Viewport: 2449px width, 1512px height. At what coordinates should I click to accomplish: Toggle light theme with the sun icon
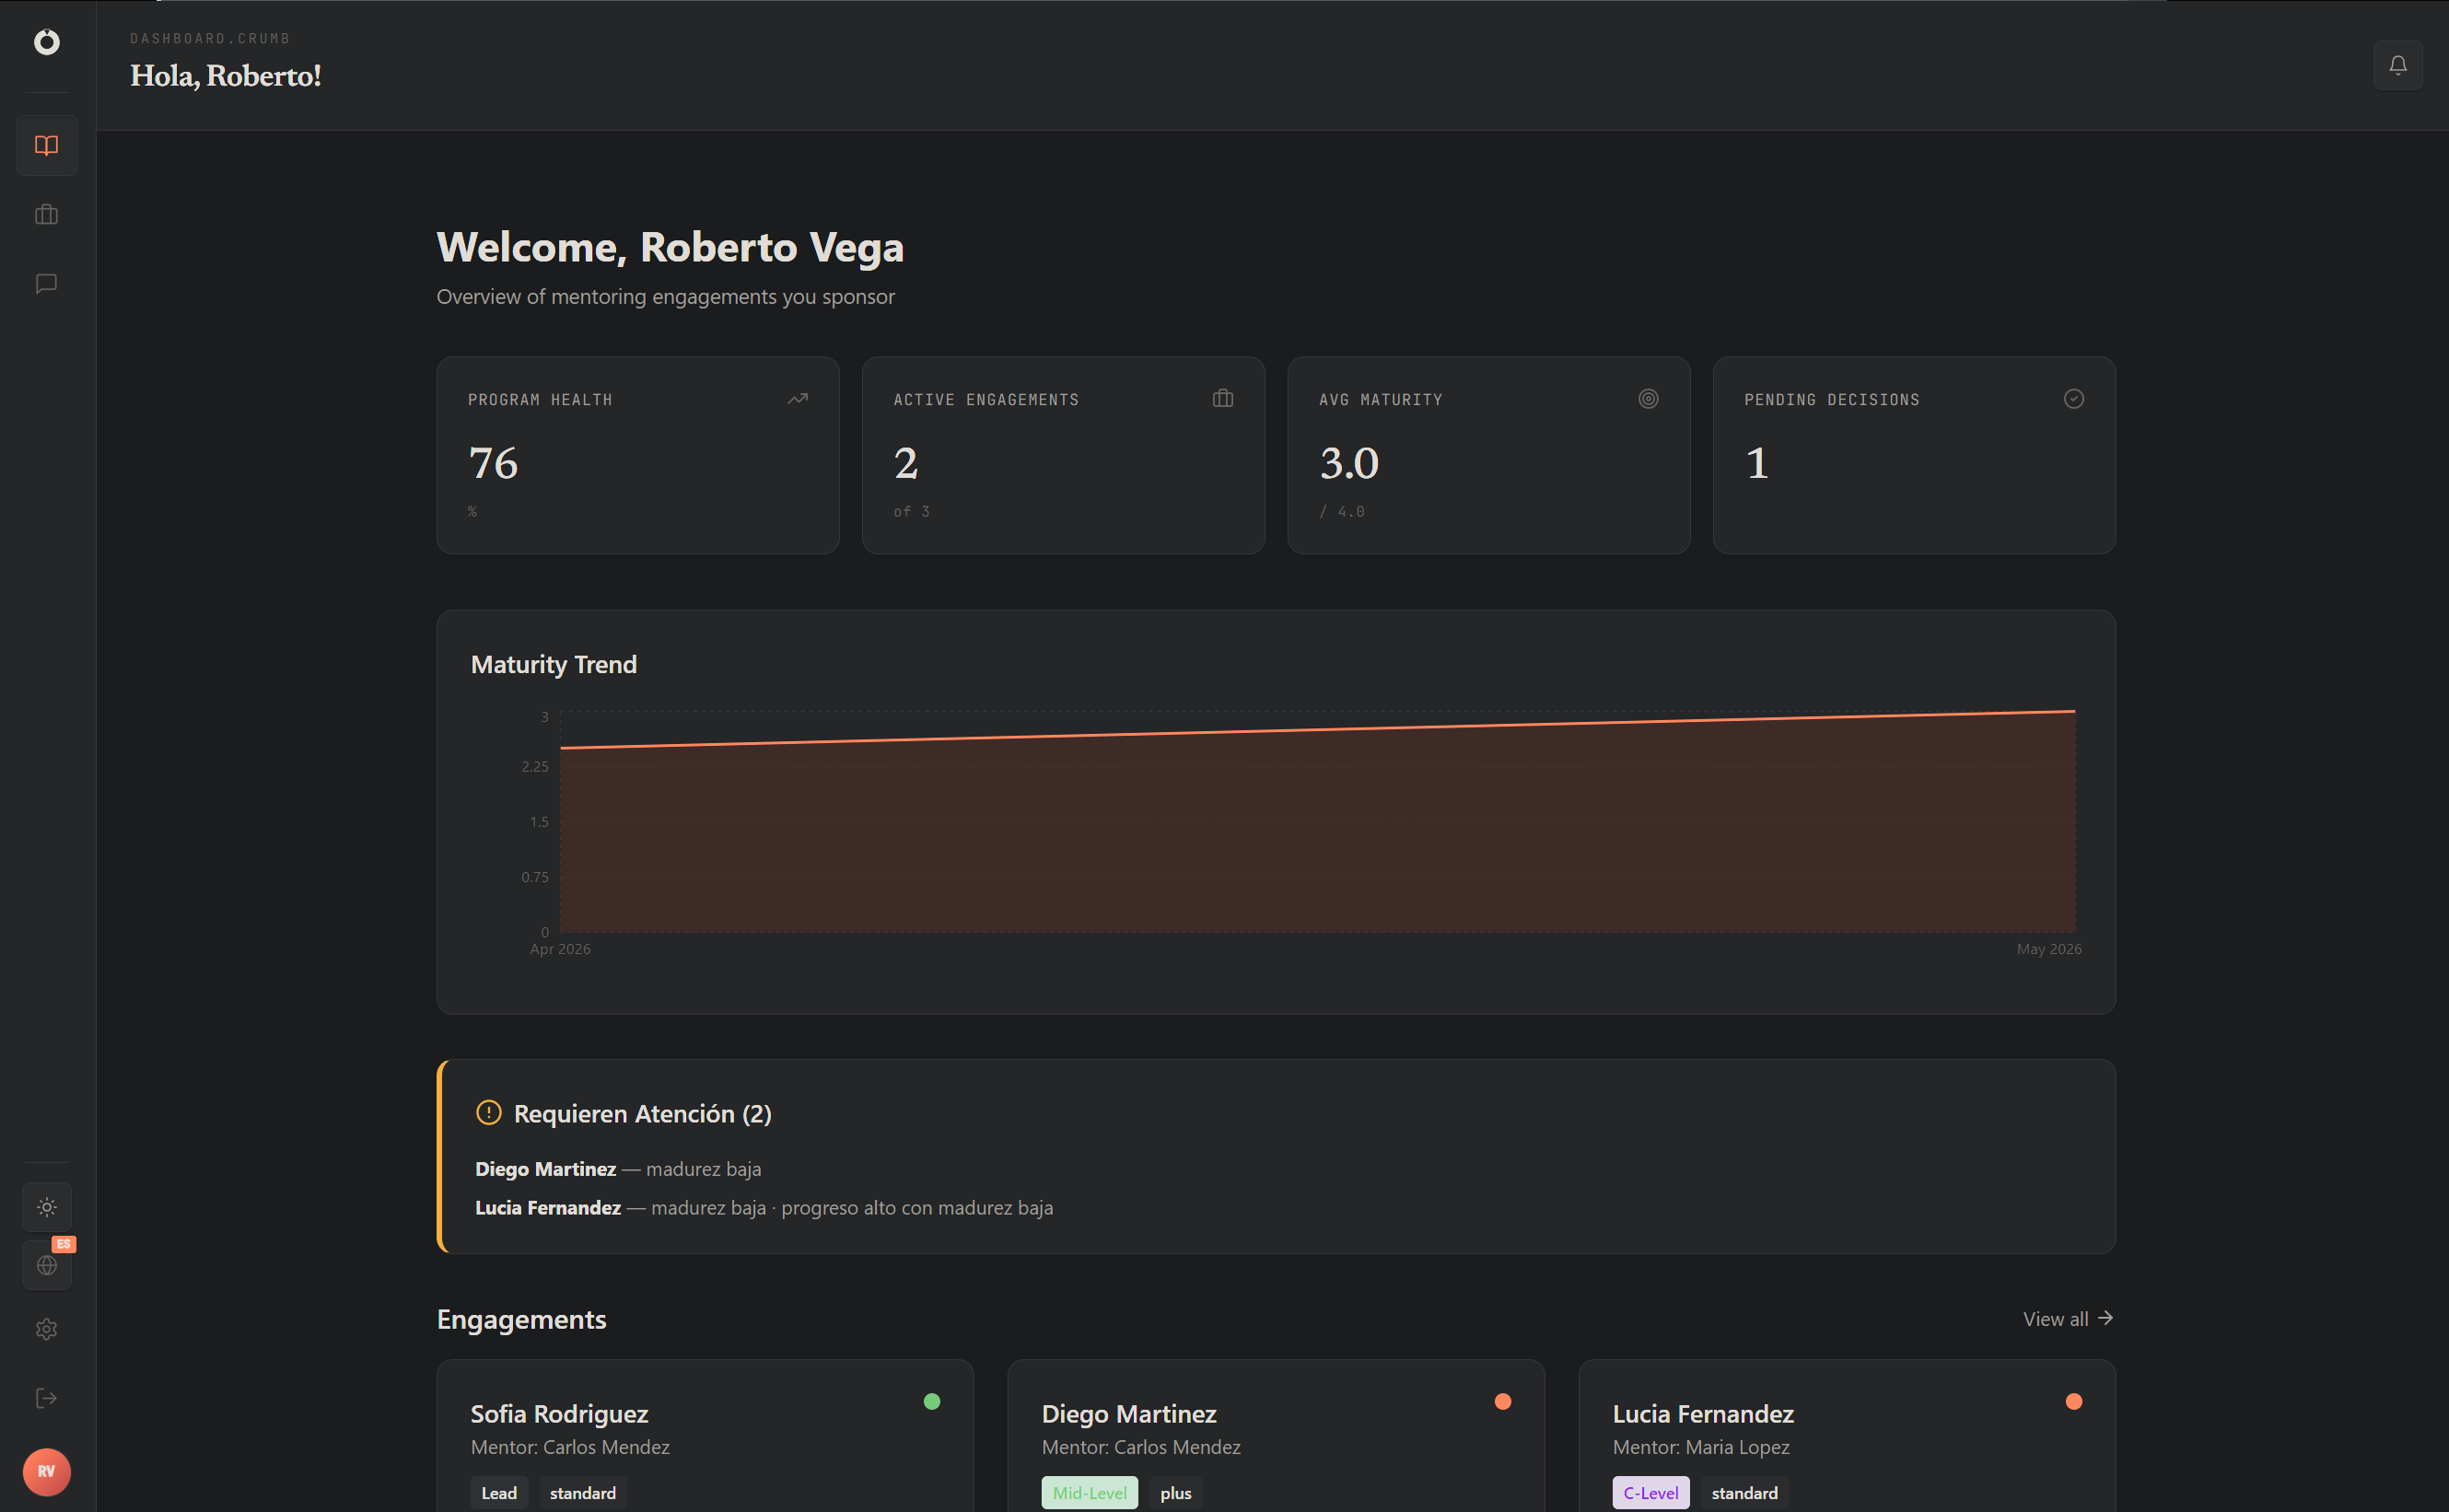click(47, 1207)
